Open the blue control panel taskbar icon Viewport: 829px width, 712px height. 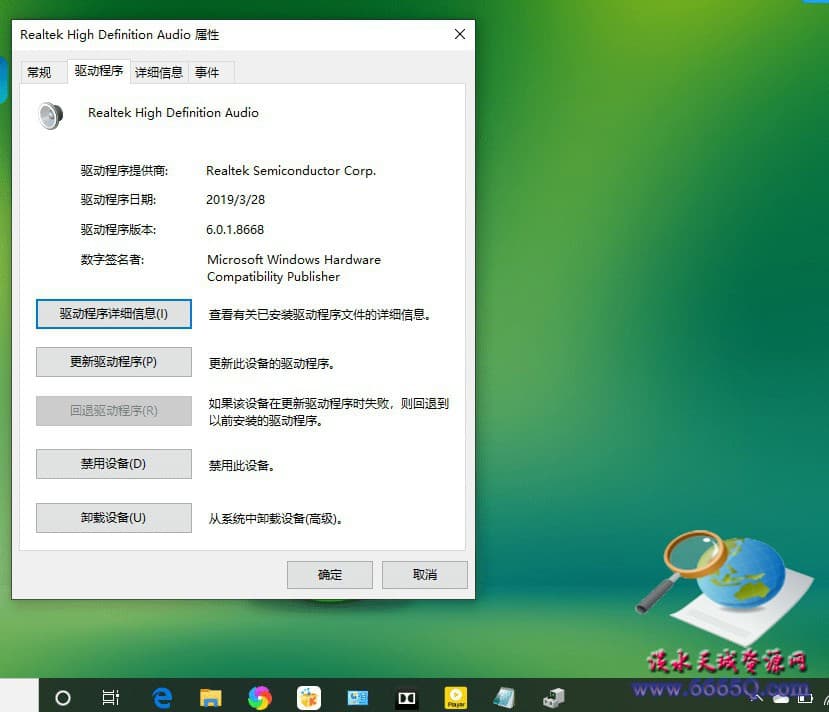coord(357,698)
